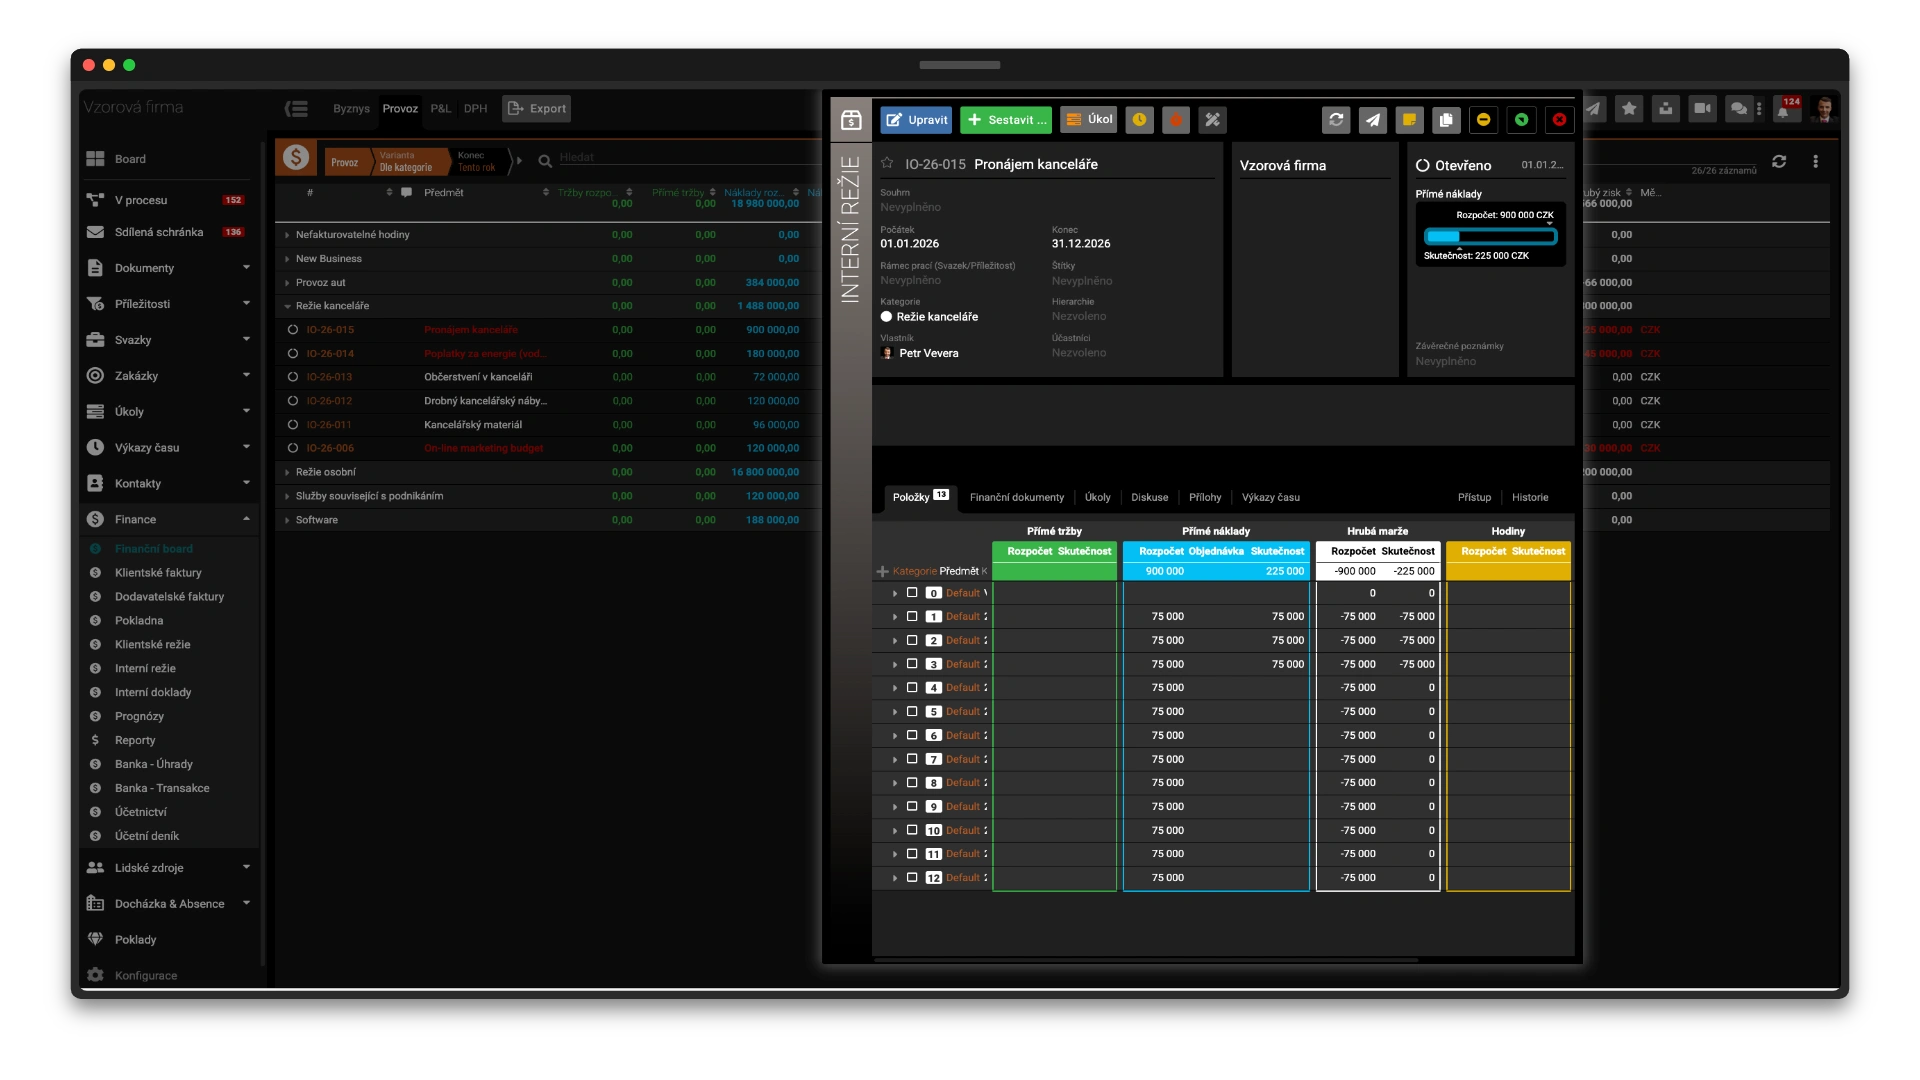Viewport: 1920px width, 1080px height.
Task: Click the paper plane send icon in detail toolbar
Action: (x=1372, y=120)
